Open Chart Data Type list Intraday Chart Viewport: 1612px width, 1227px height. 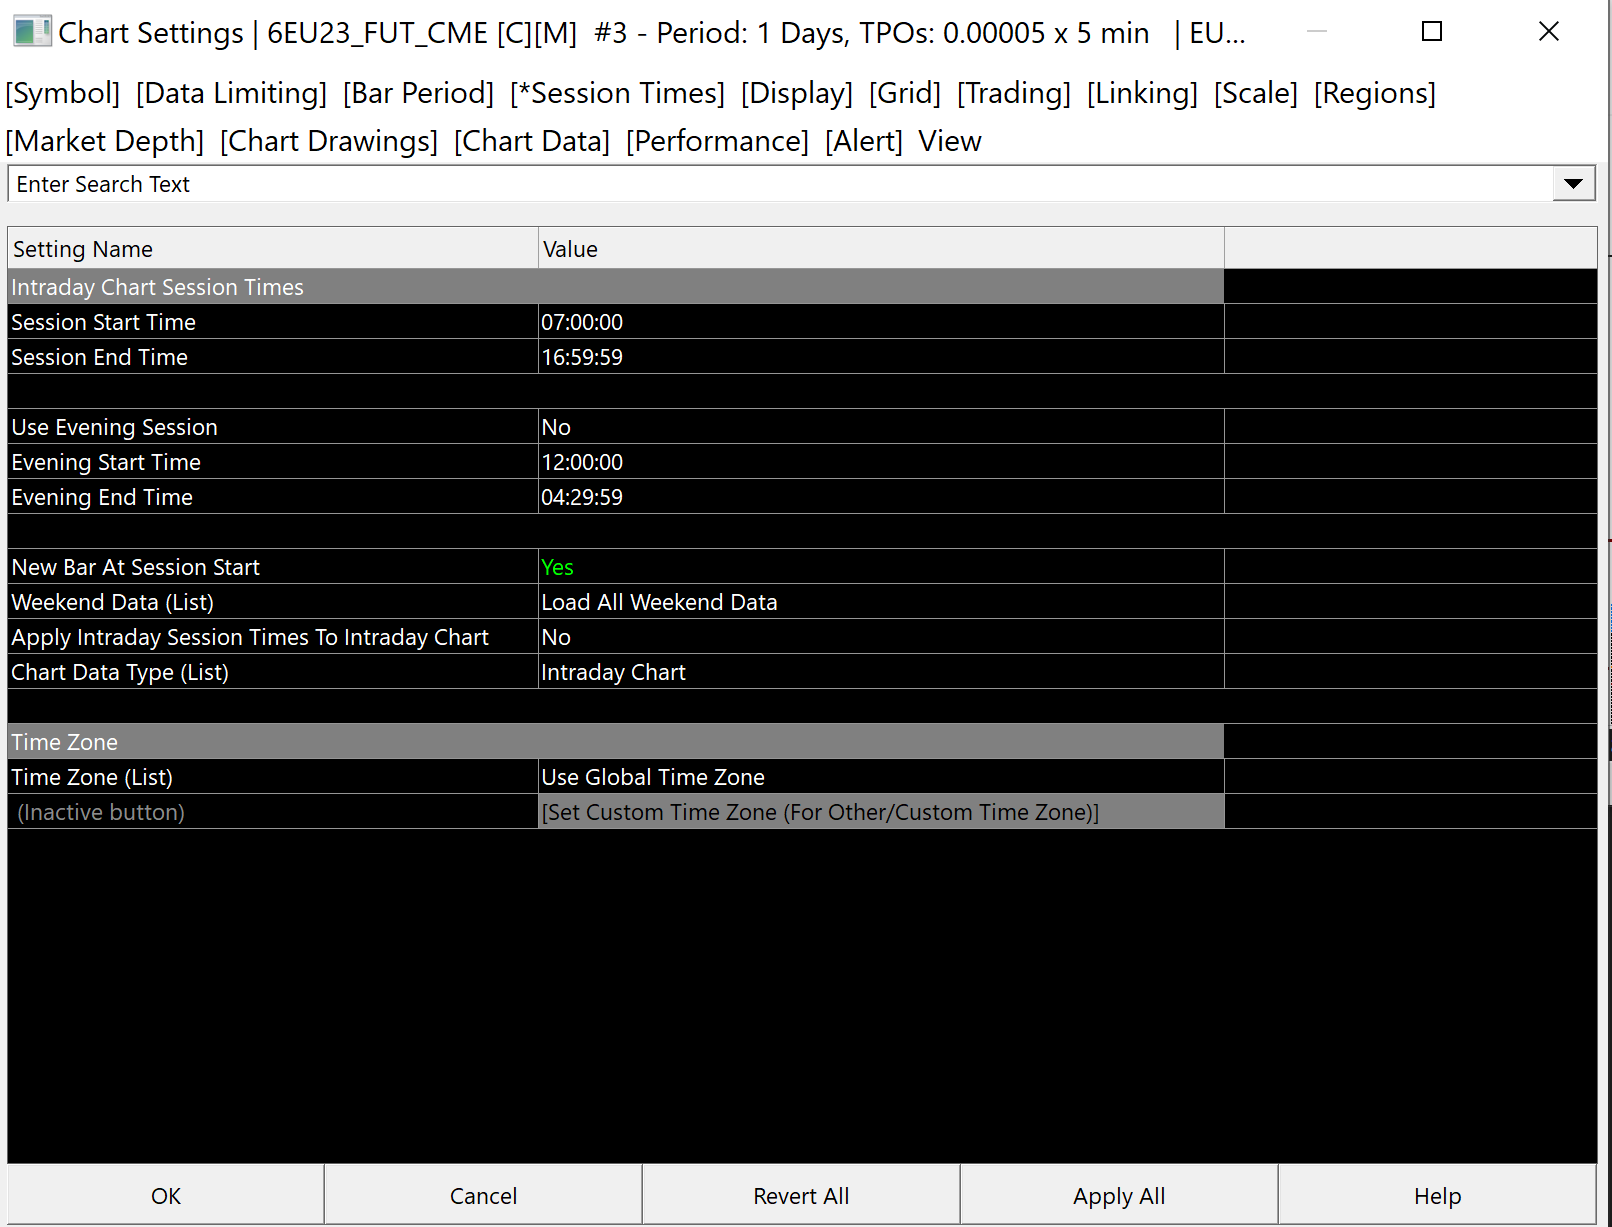(x=881, y=672)
